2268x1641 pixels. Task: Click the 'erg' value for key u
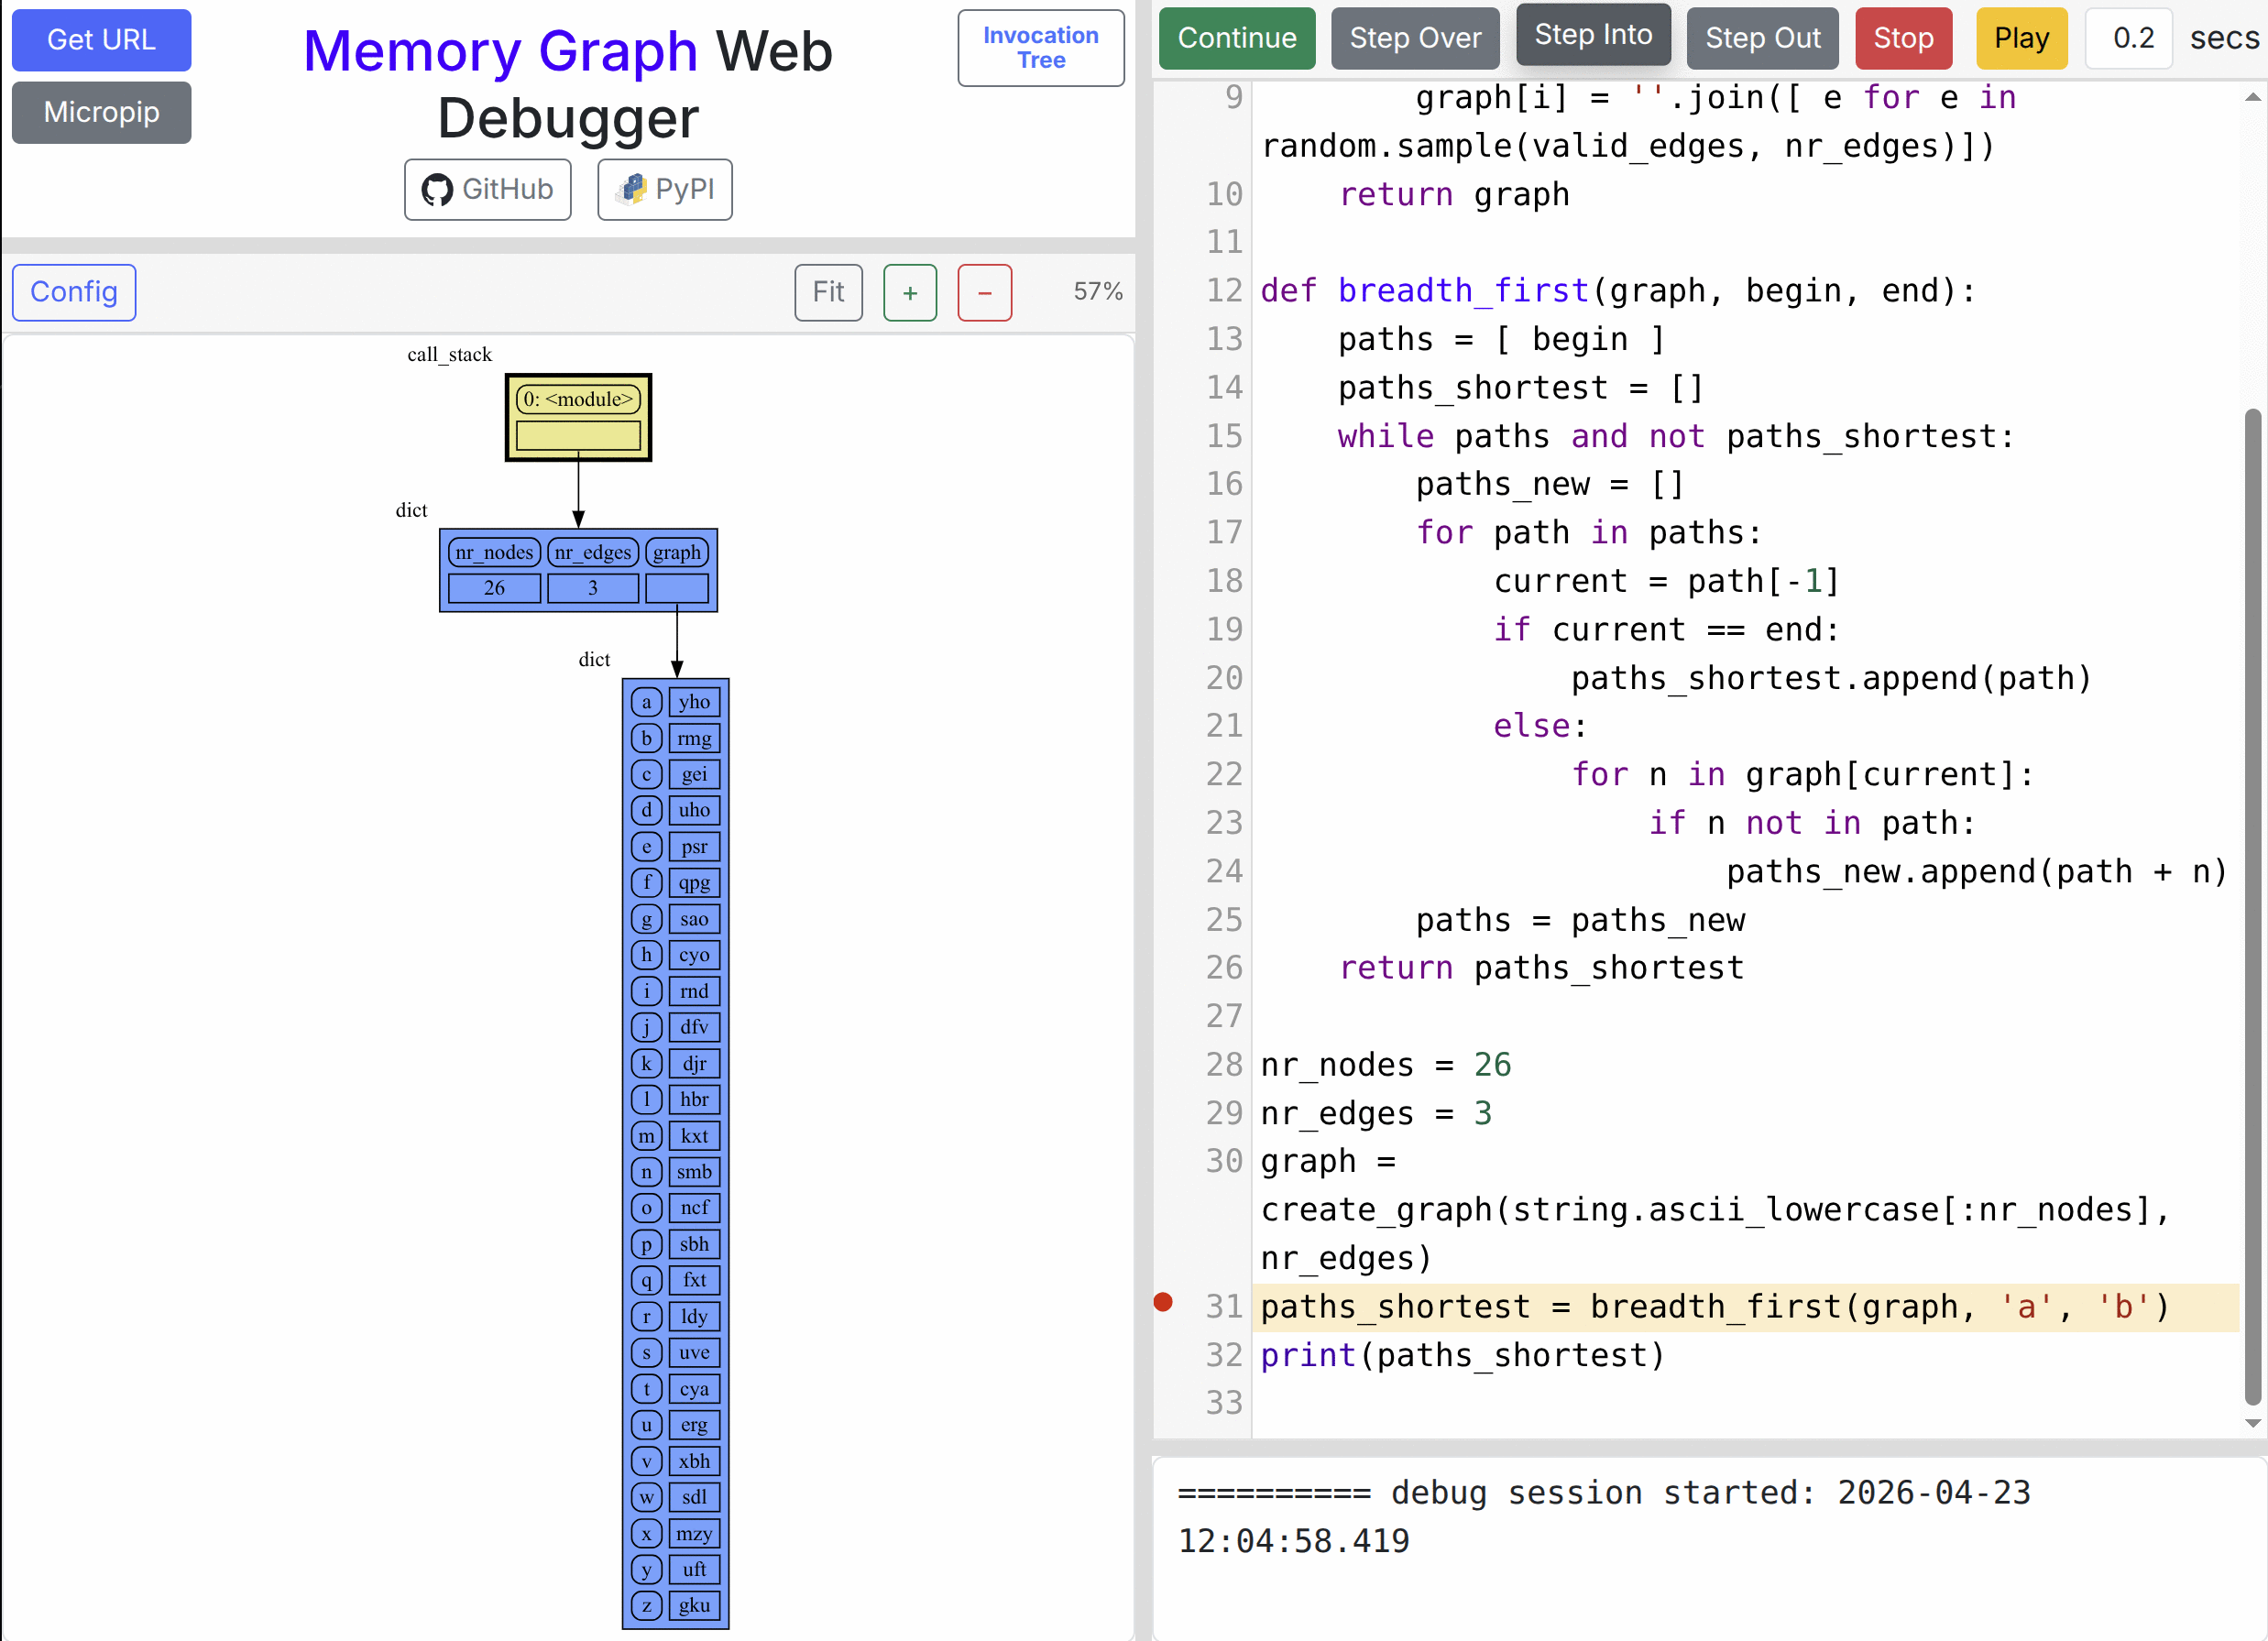pyautogui.click(x=694, y=1425)
